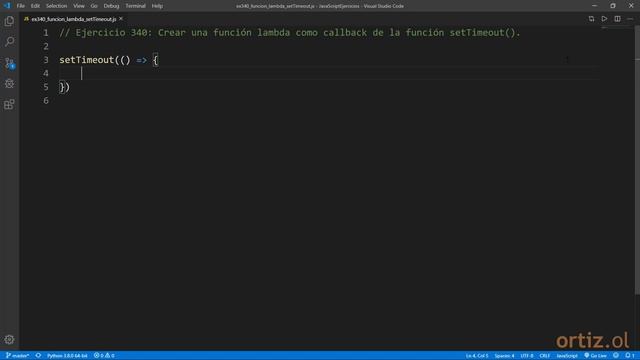Close the ex340_funcion_lambda_setTimeout.js tab
This screenshot has width=640, height=360.
pyautogui.click(x=121, y=19)
